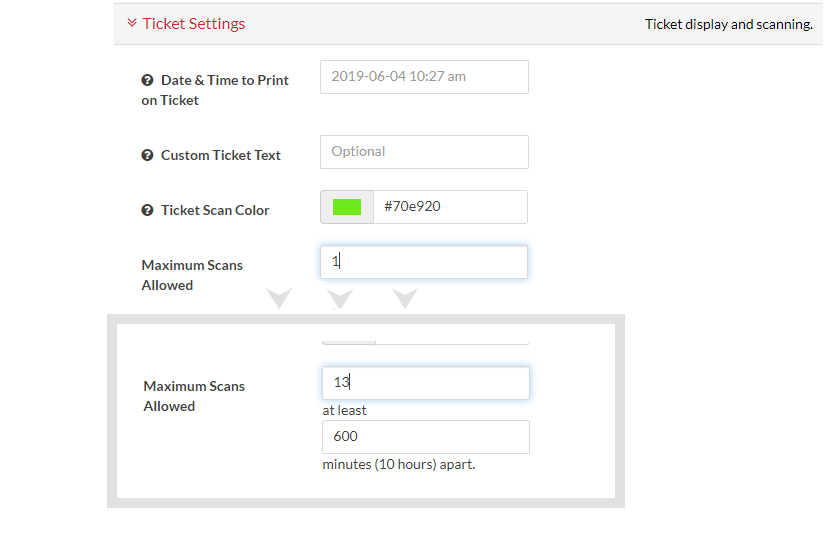Click the Ticket Scan Color label
The height and width of the screenshot is (558, 824).
215,210
